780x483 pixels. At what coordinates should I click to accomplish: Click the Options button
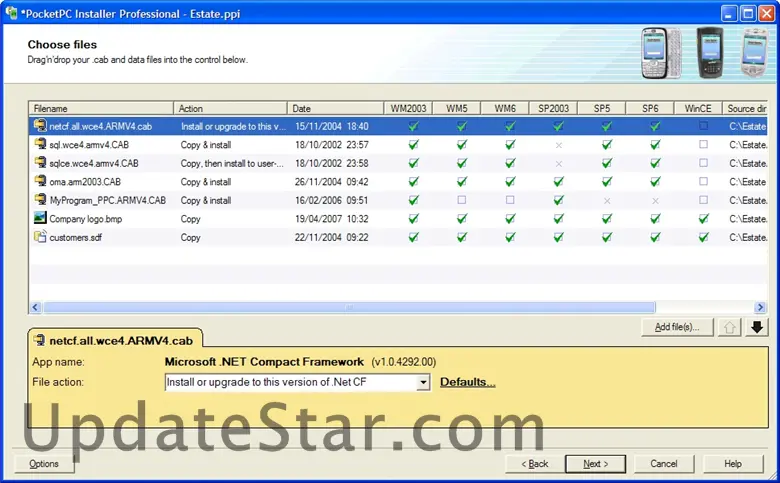(44, 464)
